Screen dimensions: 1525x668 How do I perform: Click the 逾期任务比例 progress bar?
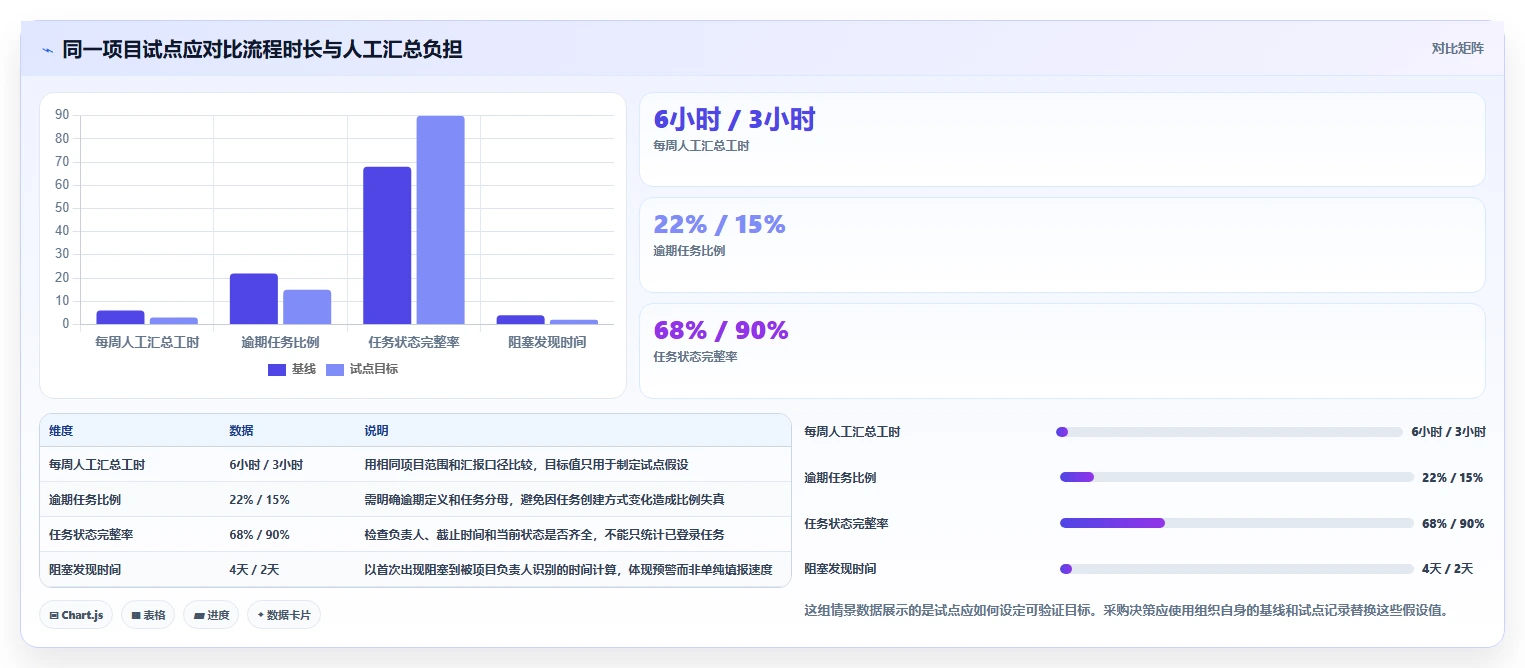point(1236,477)
